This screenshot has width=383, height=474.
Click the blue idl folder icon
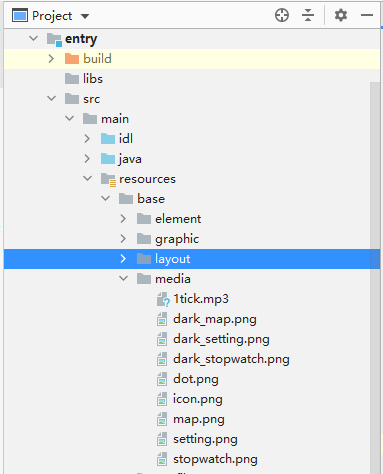click(108, 139)
